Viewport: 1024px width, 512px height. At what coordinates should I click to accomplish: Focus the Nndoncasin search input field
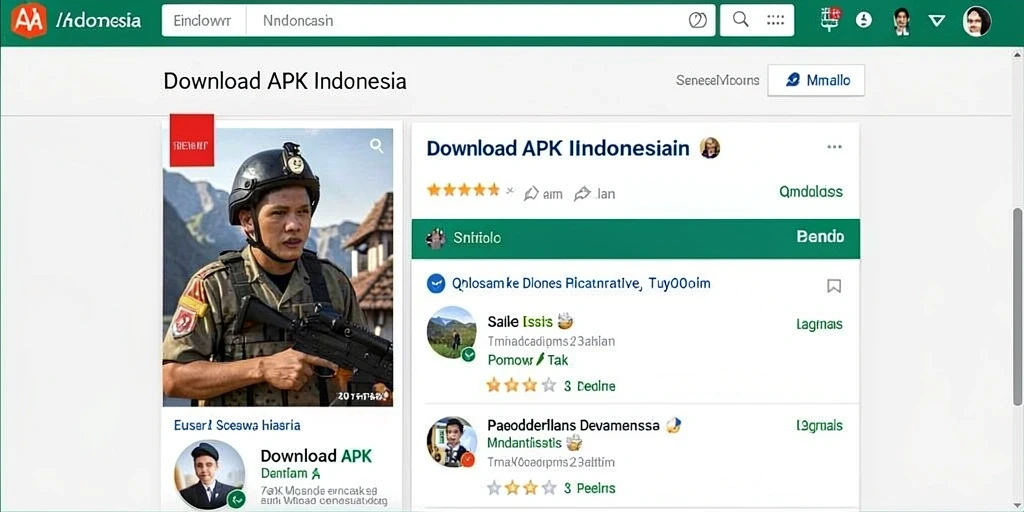click(x=467, y=20)
